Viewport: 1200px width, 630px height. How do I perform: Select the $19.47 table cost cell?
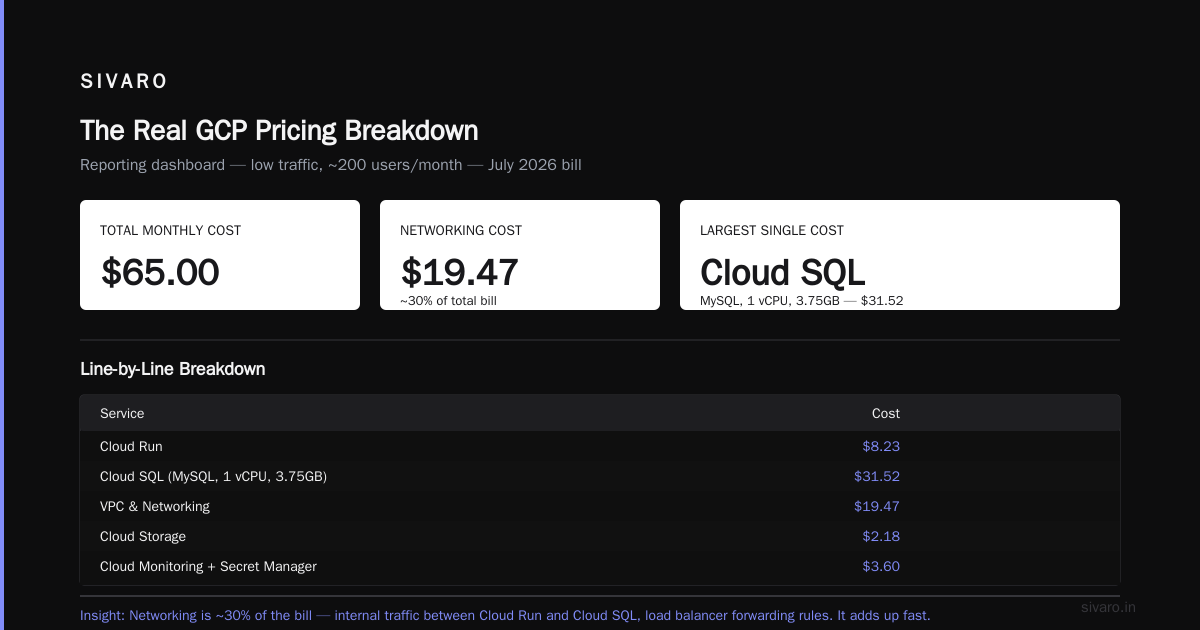pos(877,506)
